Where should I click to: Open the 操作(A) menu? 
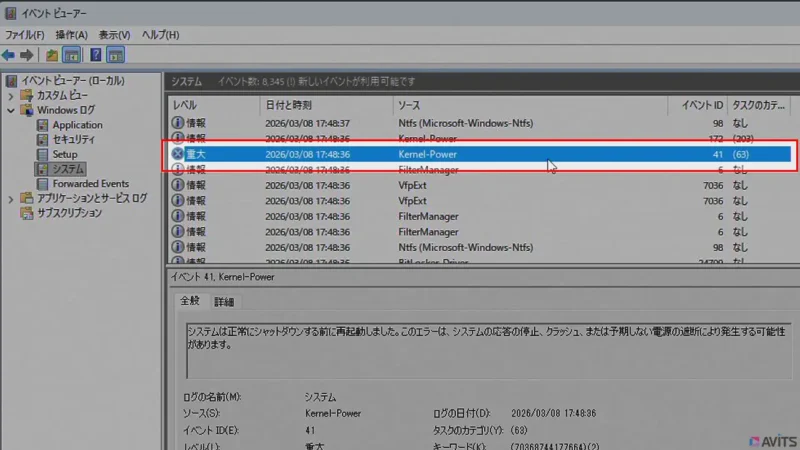click(x=71, y=35)
